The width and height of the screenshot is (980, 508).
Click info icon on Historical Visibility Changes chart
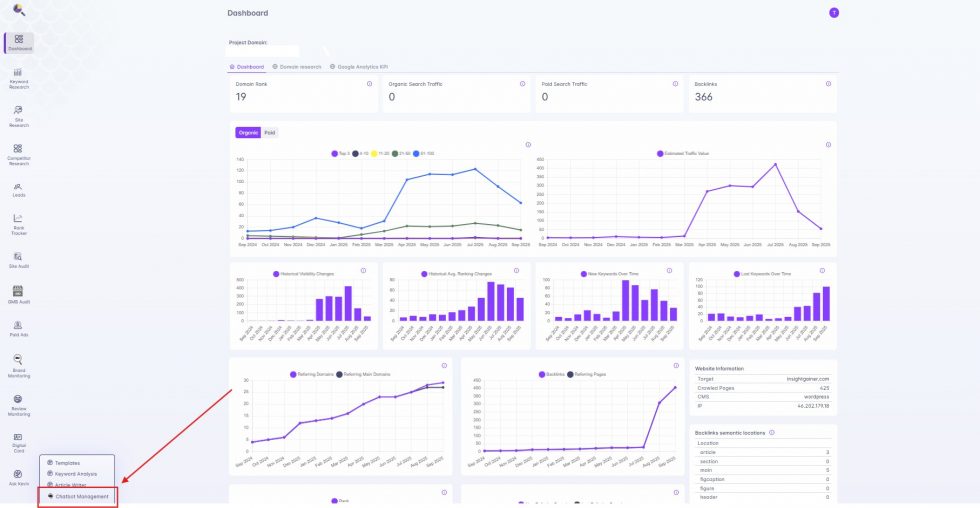tap(363, 271)
